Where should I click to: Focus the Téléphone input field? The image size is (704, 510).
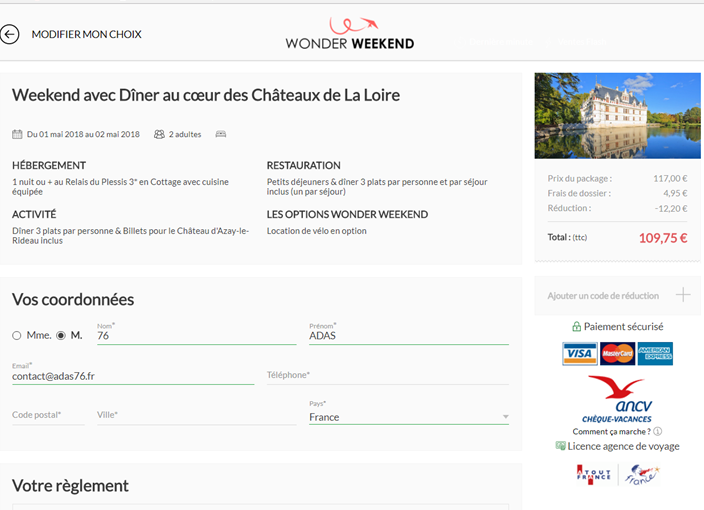(387, 375)
